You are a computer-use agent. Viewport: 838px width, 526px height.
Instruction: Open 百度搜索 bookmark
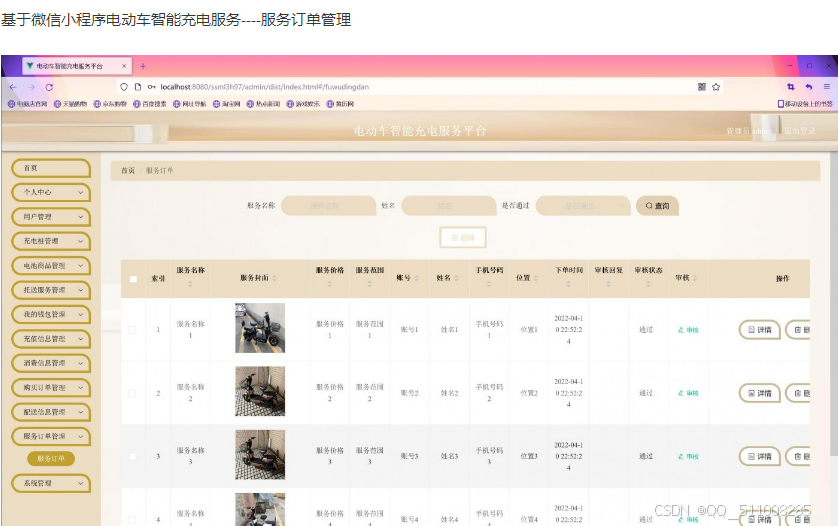150,104
